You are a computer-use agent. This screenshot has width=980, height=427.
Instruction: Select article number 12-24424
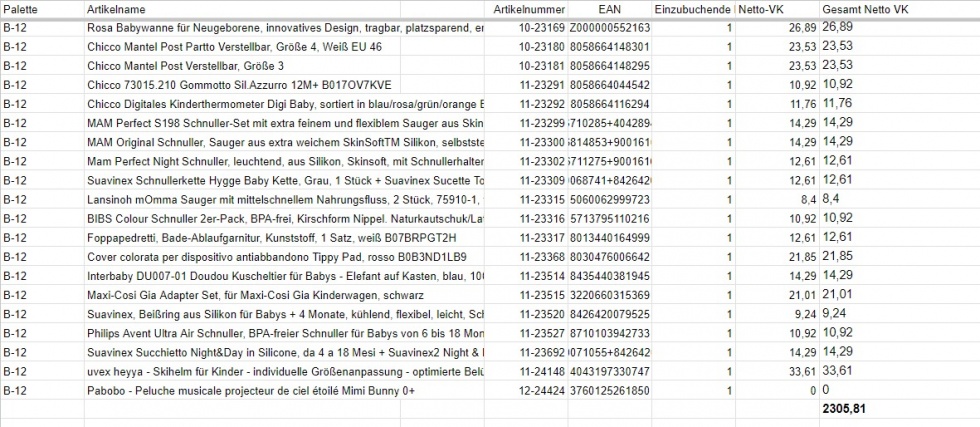[x=528, y=391]
